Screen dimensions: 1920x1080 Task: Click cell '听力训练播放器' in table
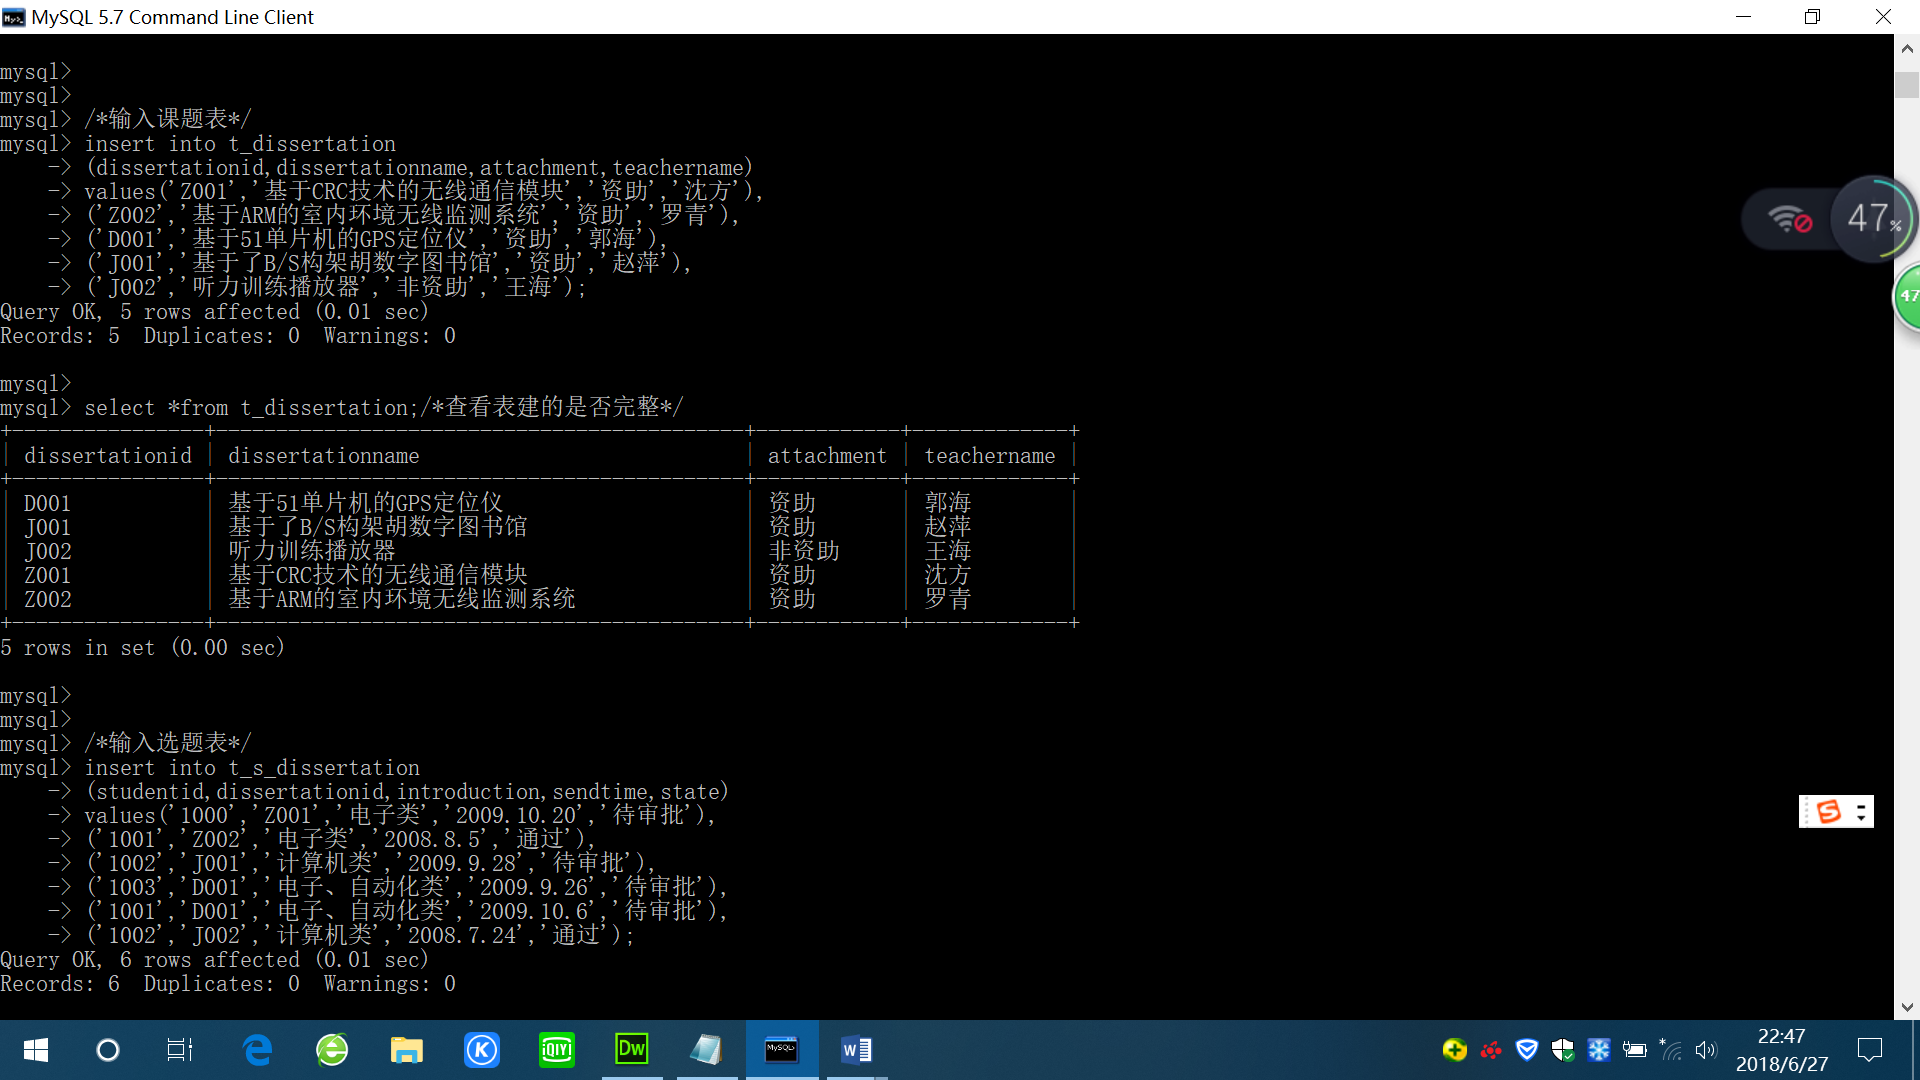(312, 551)
